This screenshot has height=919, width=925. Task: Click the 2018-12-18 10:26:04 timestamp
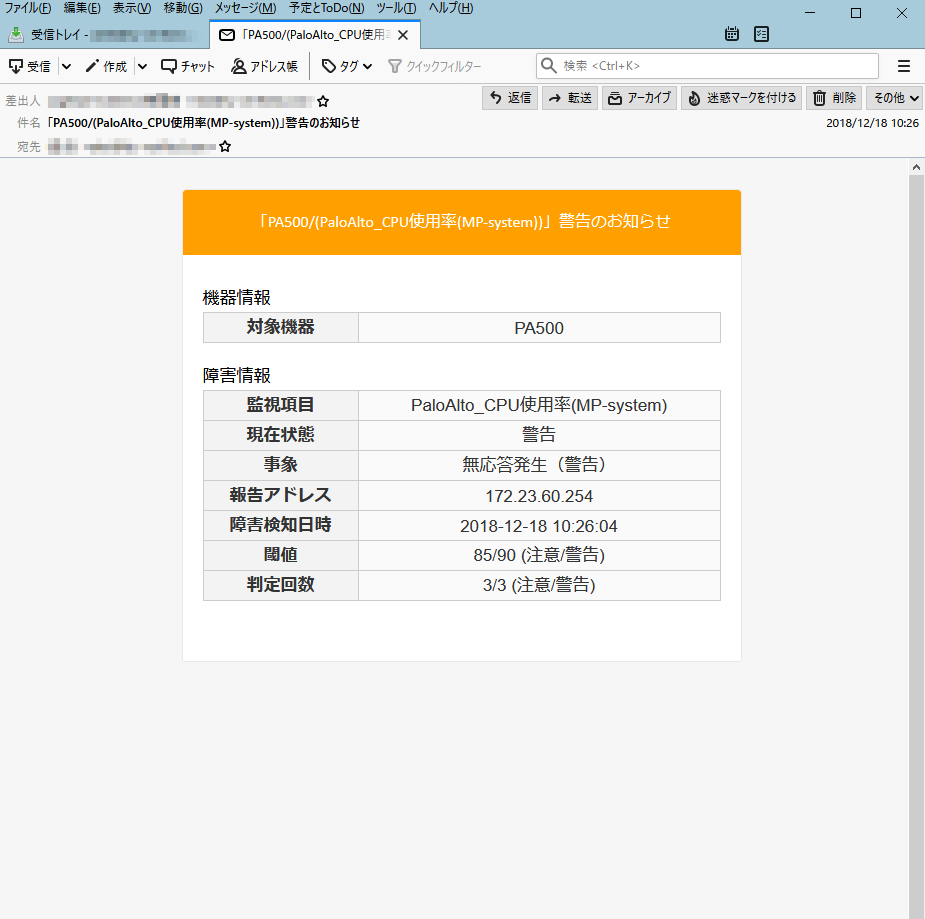tap(539, 526)
